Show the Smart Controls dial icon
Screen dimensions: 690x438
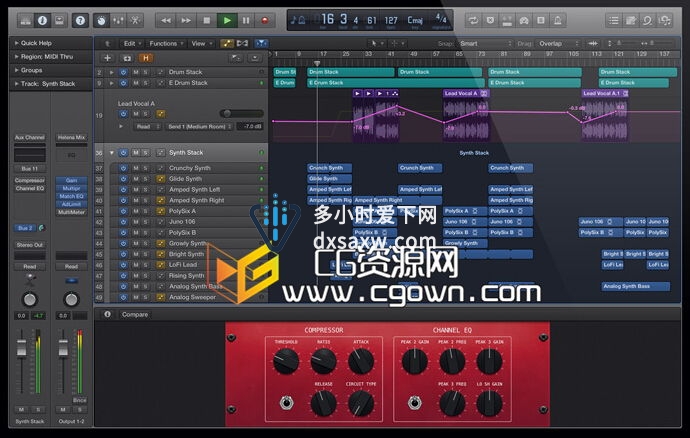tap(101, 20)
